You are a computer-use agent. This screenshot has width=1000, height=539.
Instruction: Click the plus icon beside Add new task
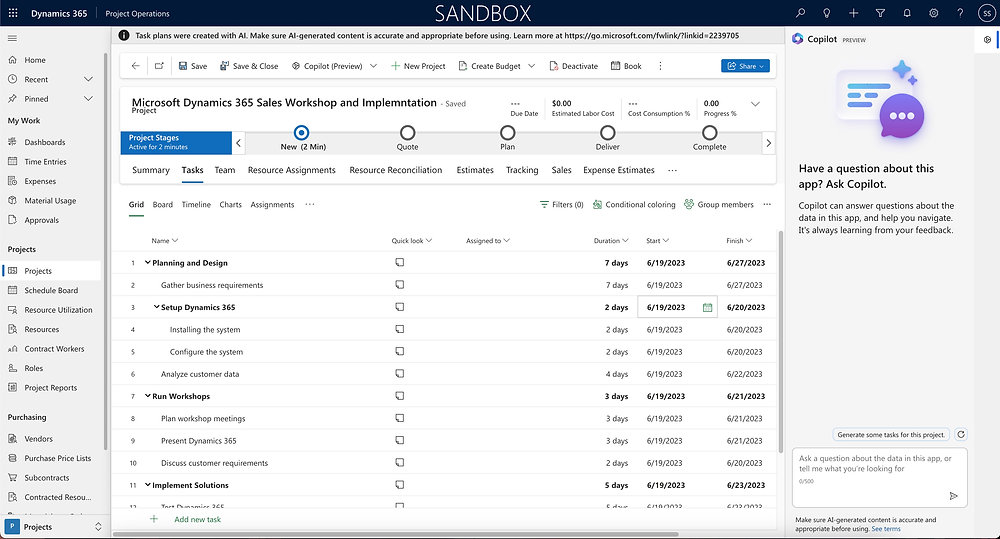[154, 519]
